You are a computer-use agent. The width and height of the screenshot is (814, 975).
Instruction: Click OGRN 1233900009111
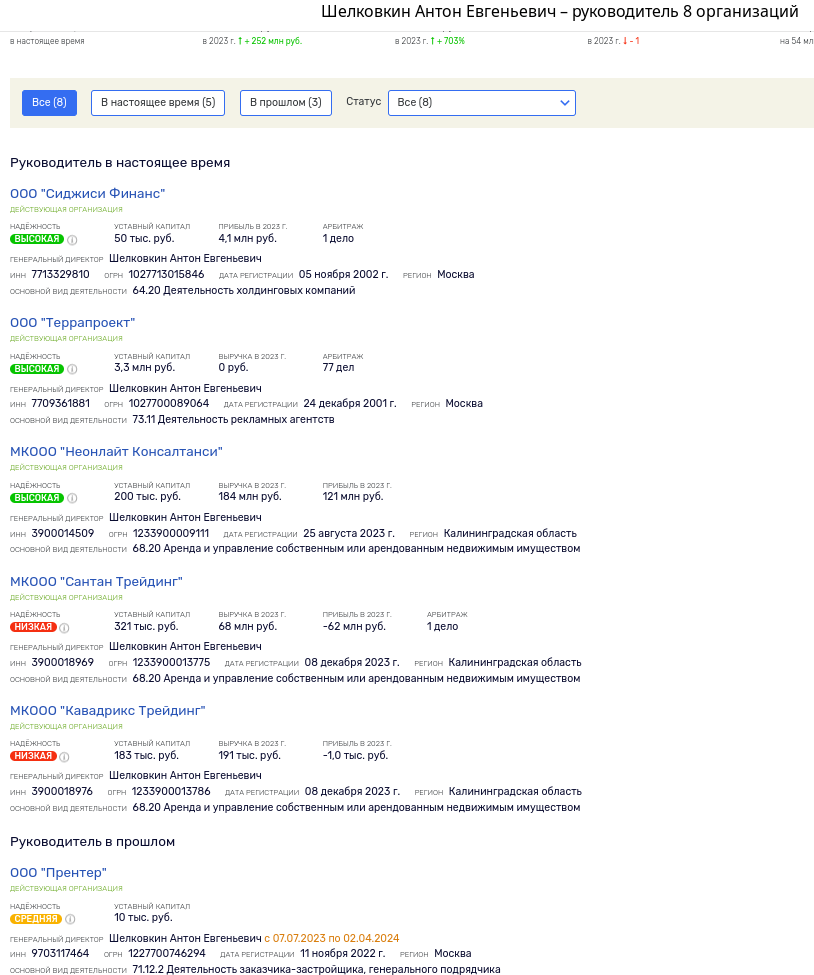[x=171, y=533]
